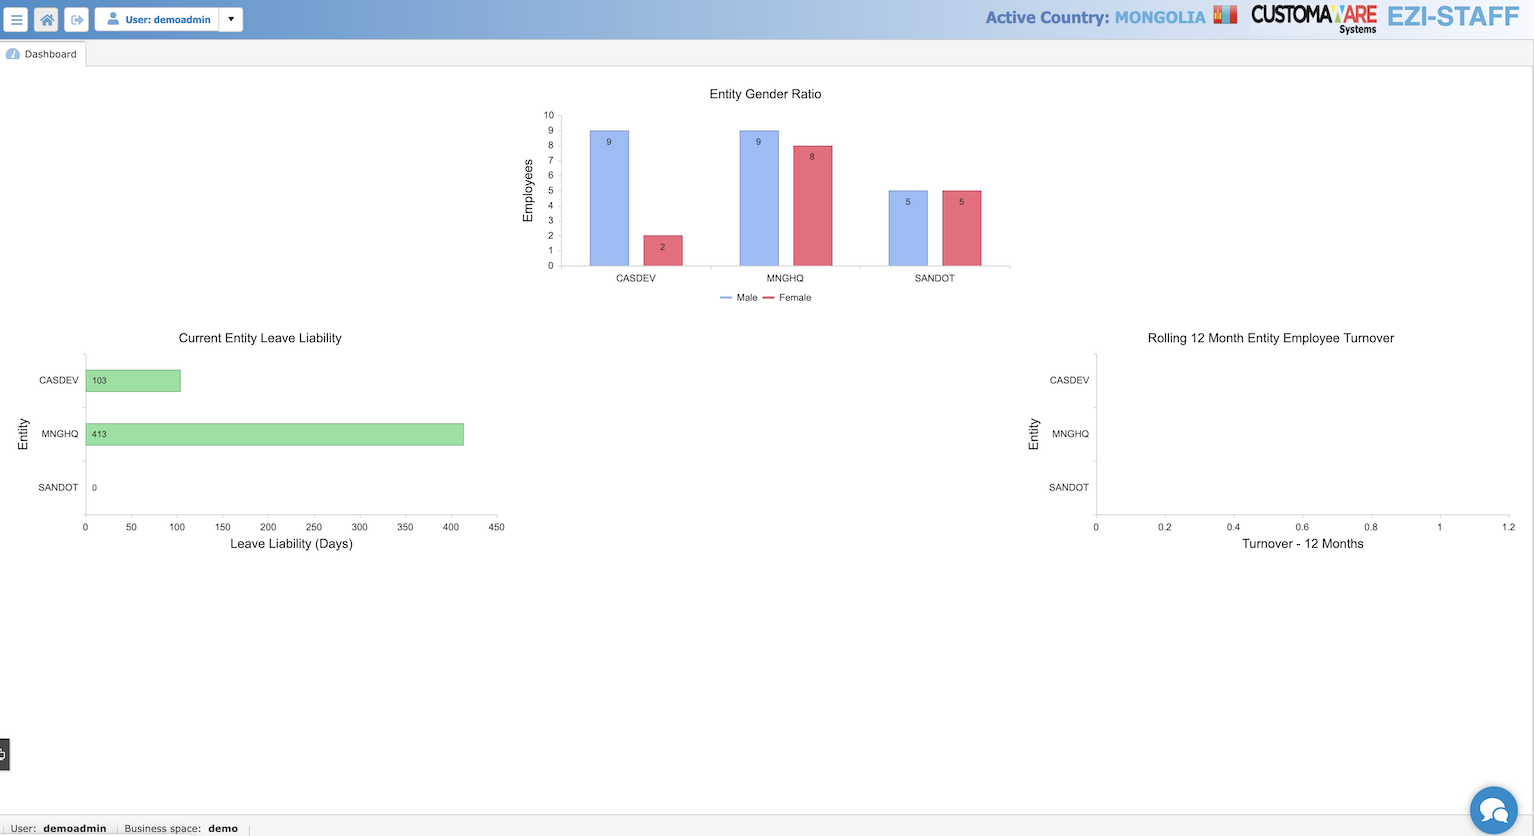Click the MNGHQ label in turnover chart
This screenshot has width=1534, height=836.
[1070, 434]
